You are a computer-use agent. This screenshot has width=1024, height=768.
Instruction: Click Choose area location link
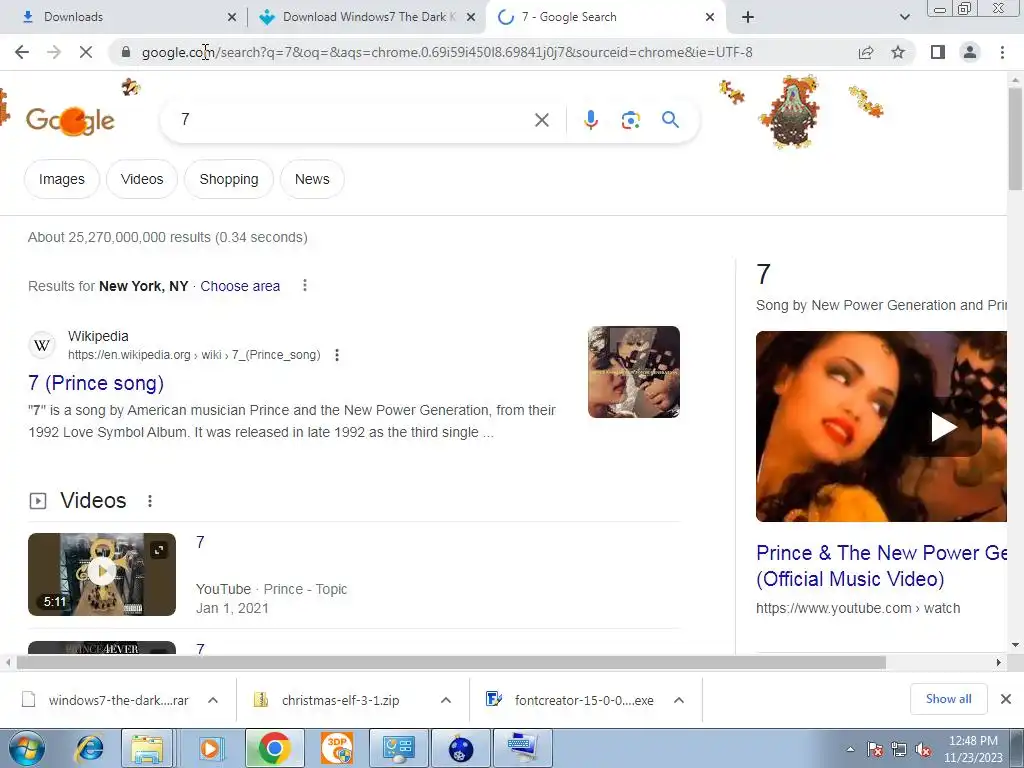[240, 286]
